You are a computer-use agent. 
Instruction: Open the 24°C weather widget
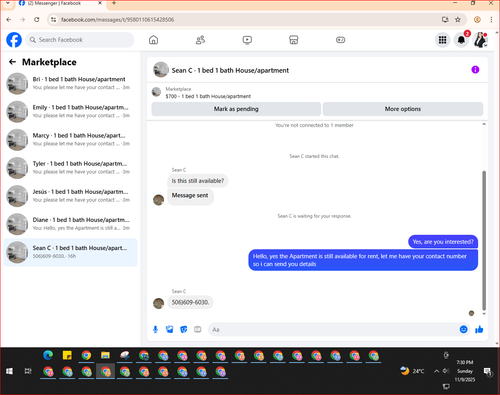coord(412,371)
